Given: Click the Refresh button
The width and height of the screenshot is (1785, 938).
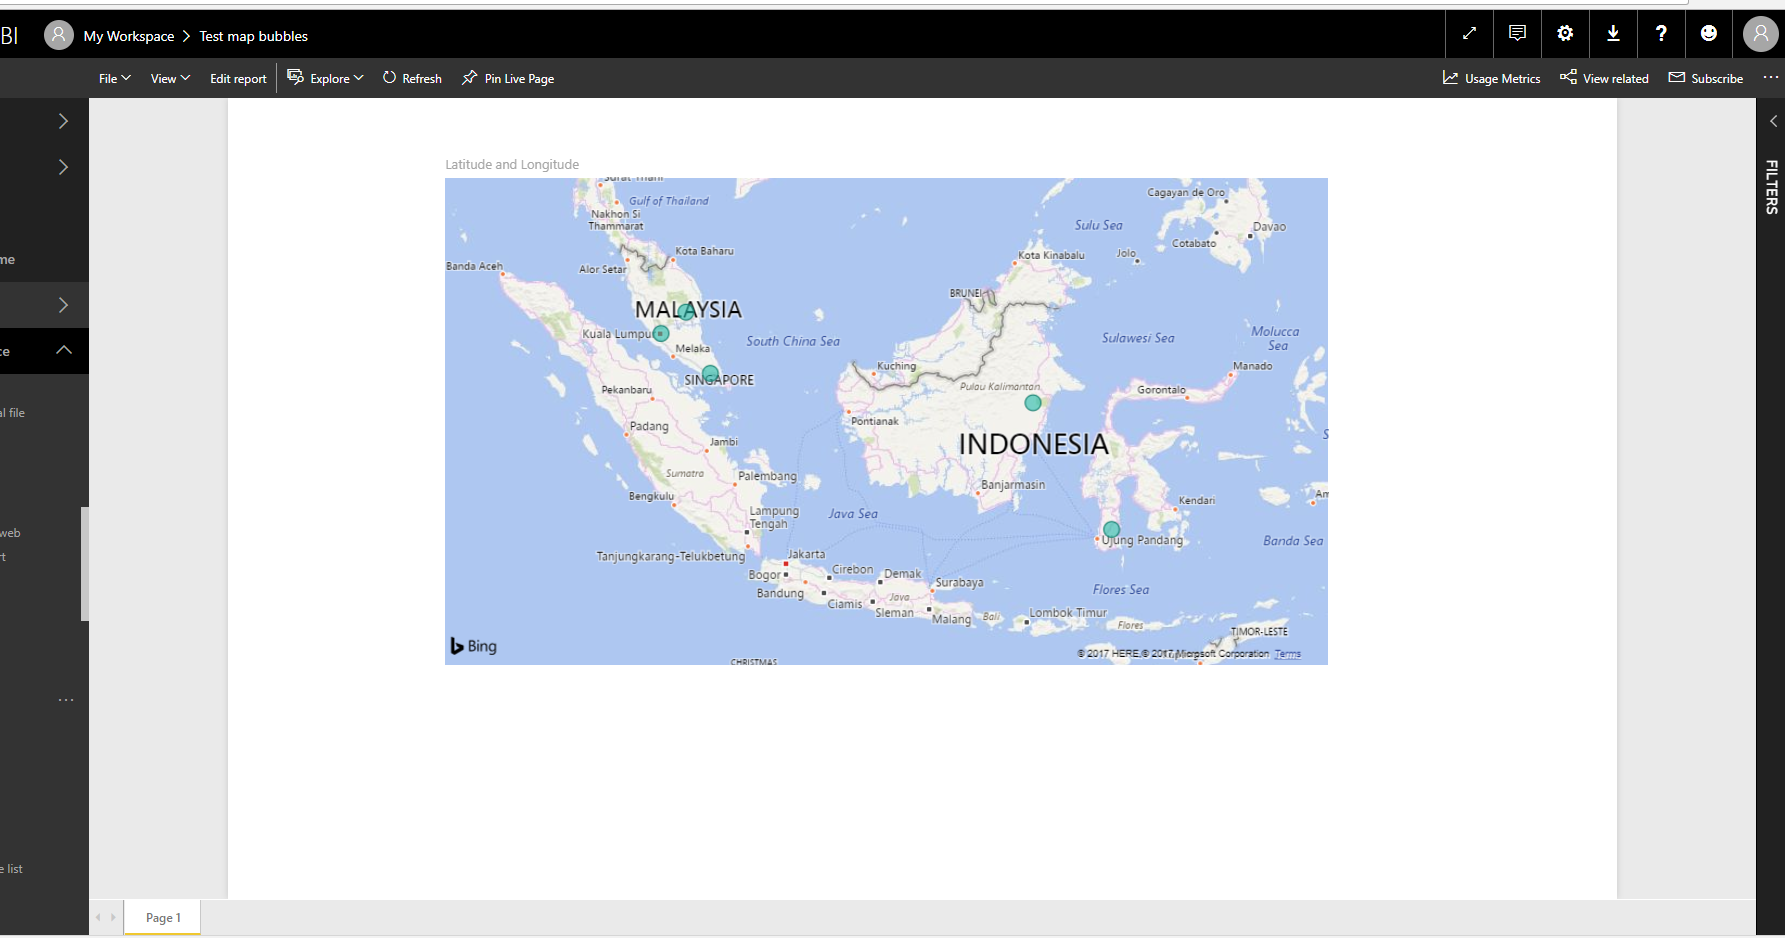Looking at the screenshot, I should pos(412,78).
